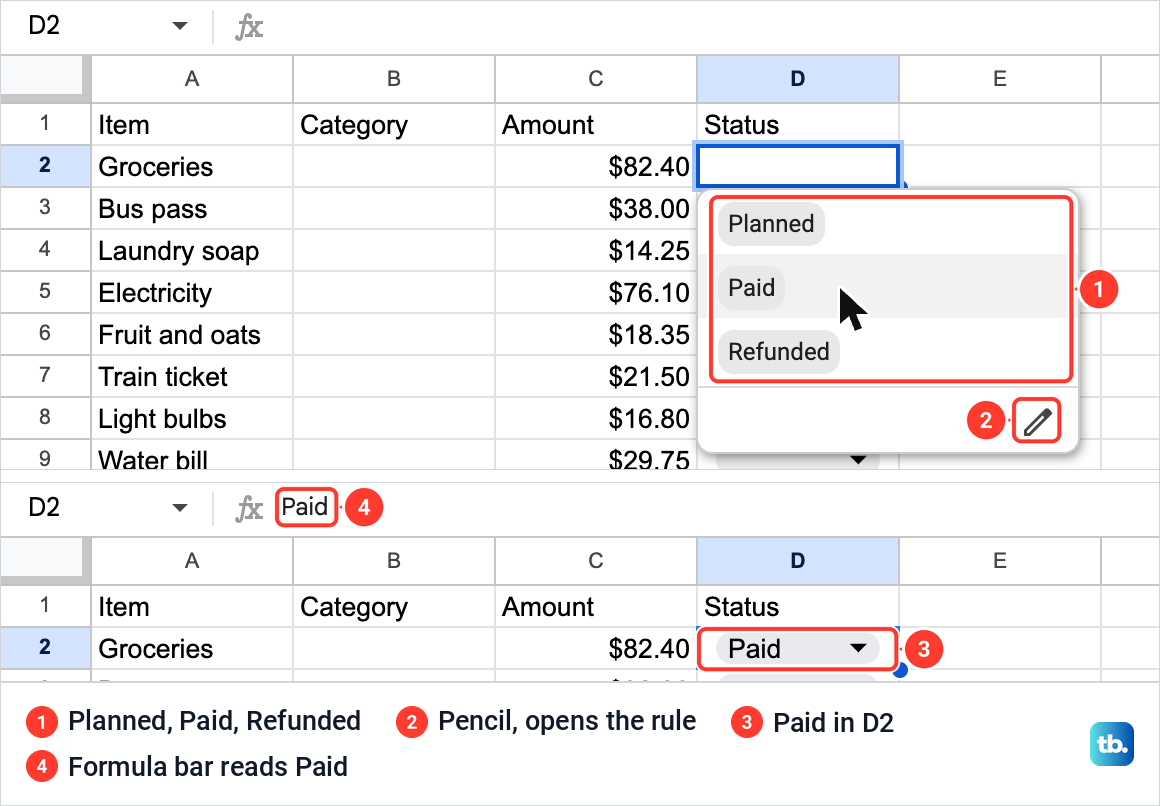Click the edit pencil icon in the dropdown popup

point(1036,421)
